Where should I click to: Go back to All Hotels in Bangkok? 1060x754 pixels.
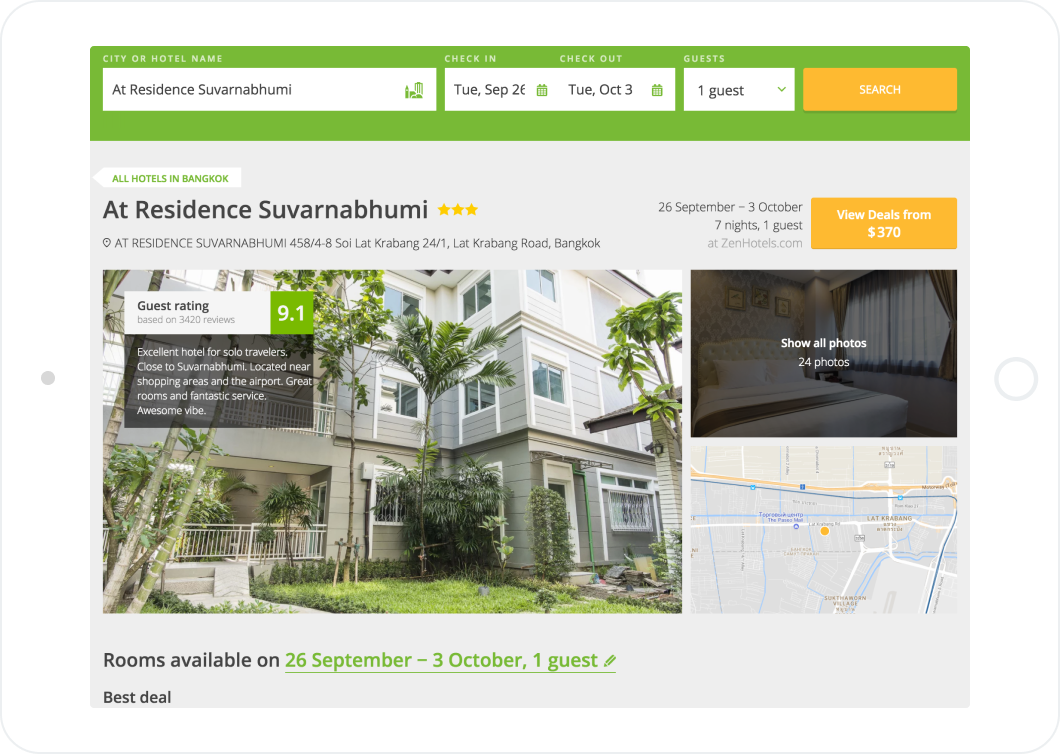click(169, 179)
